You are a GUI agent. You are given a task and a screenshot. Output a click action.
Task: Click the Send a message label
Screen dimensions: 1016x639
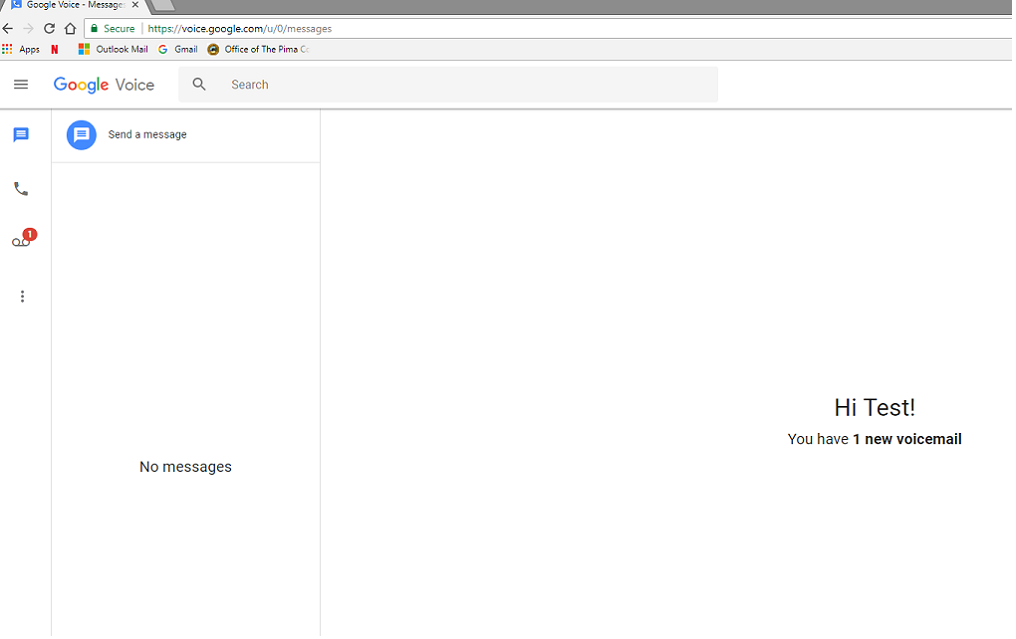147,134
